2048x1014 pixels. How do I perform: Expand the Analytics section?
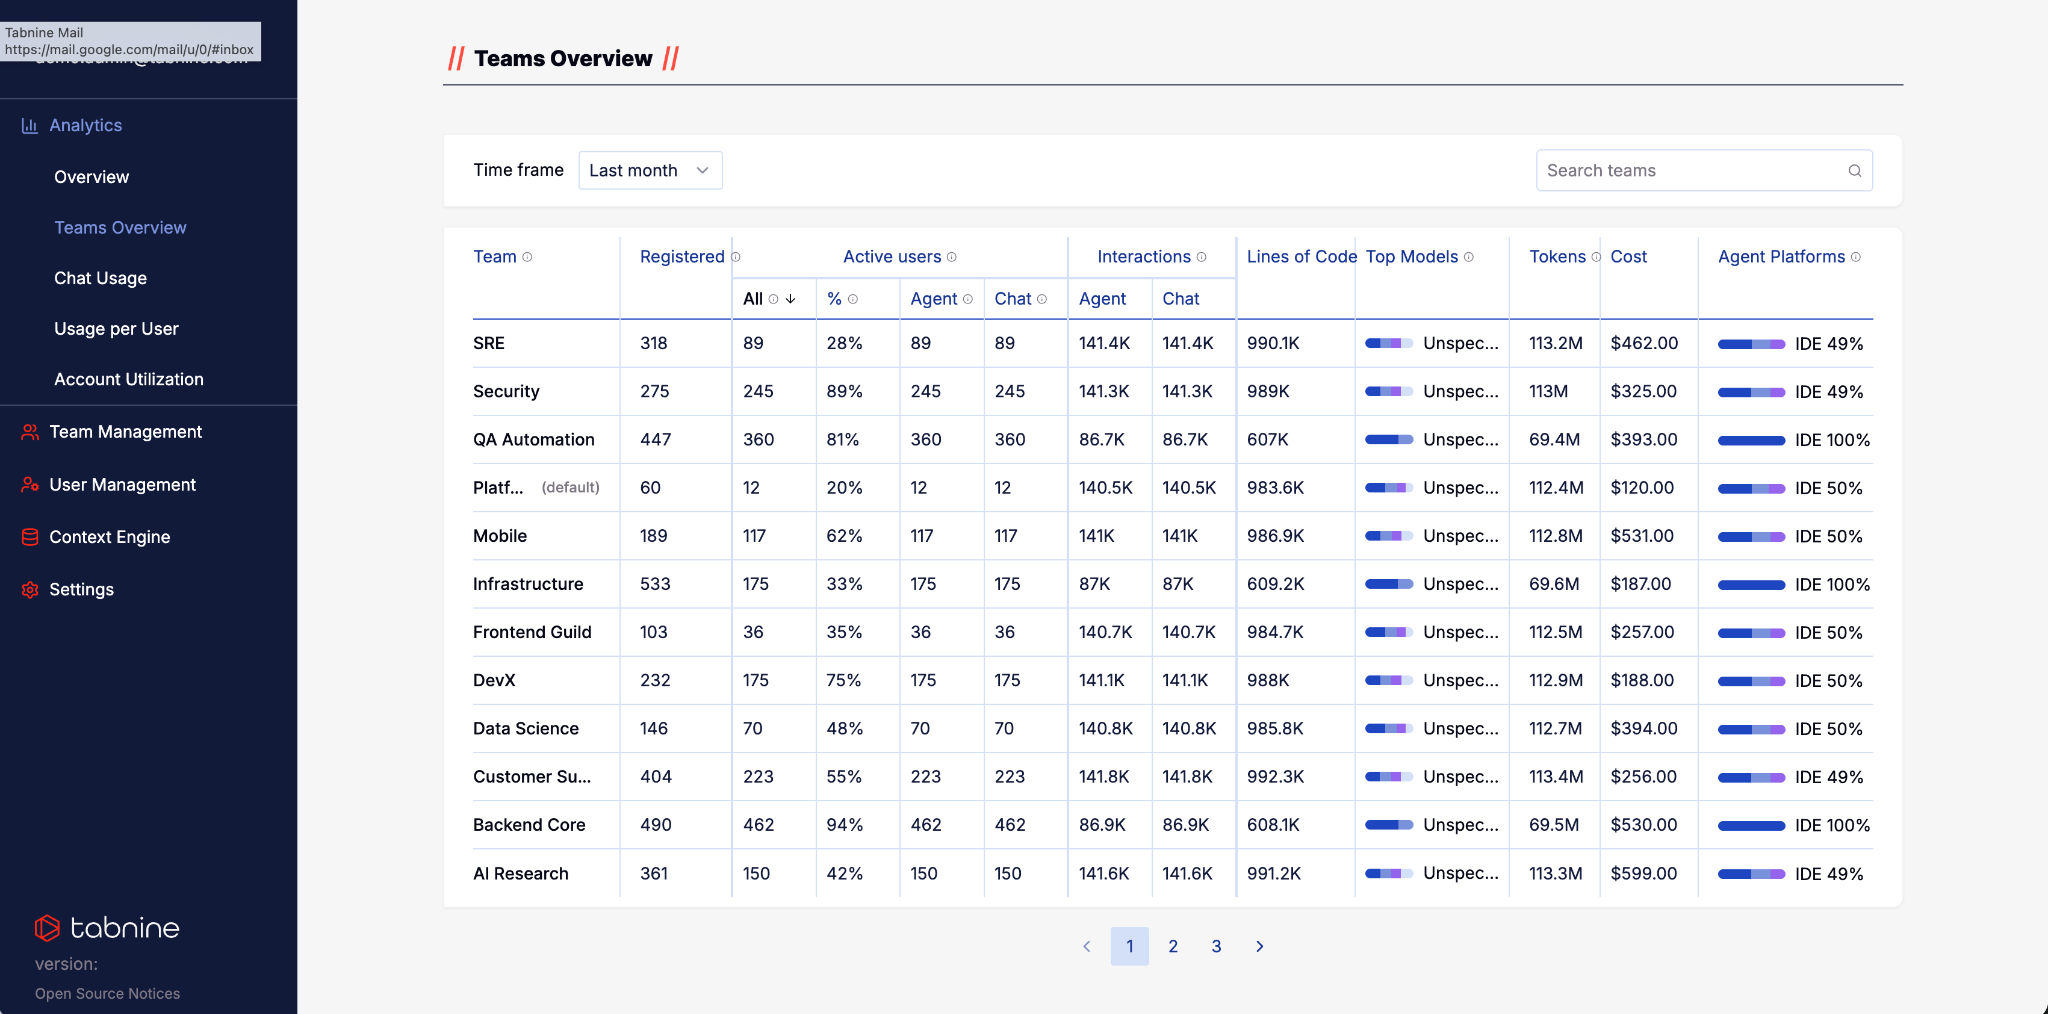click(86, 126)
